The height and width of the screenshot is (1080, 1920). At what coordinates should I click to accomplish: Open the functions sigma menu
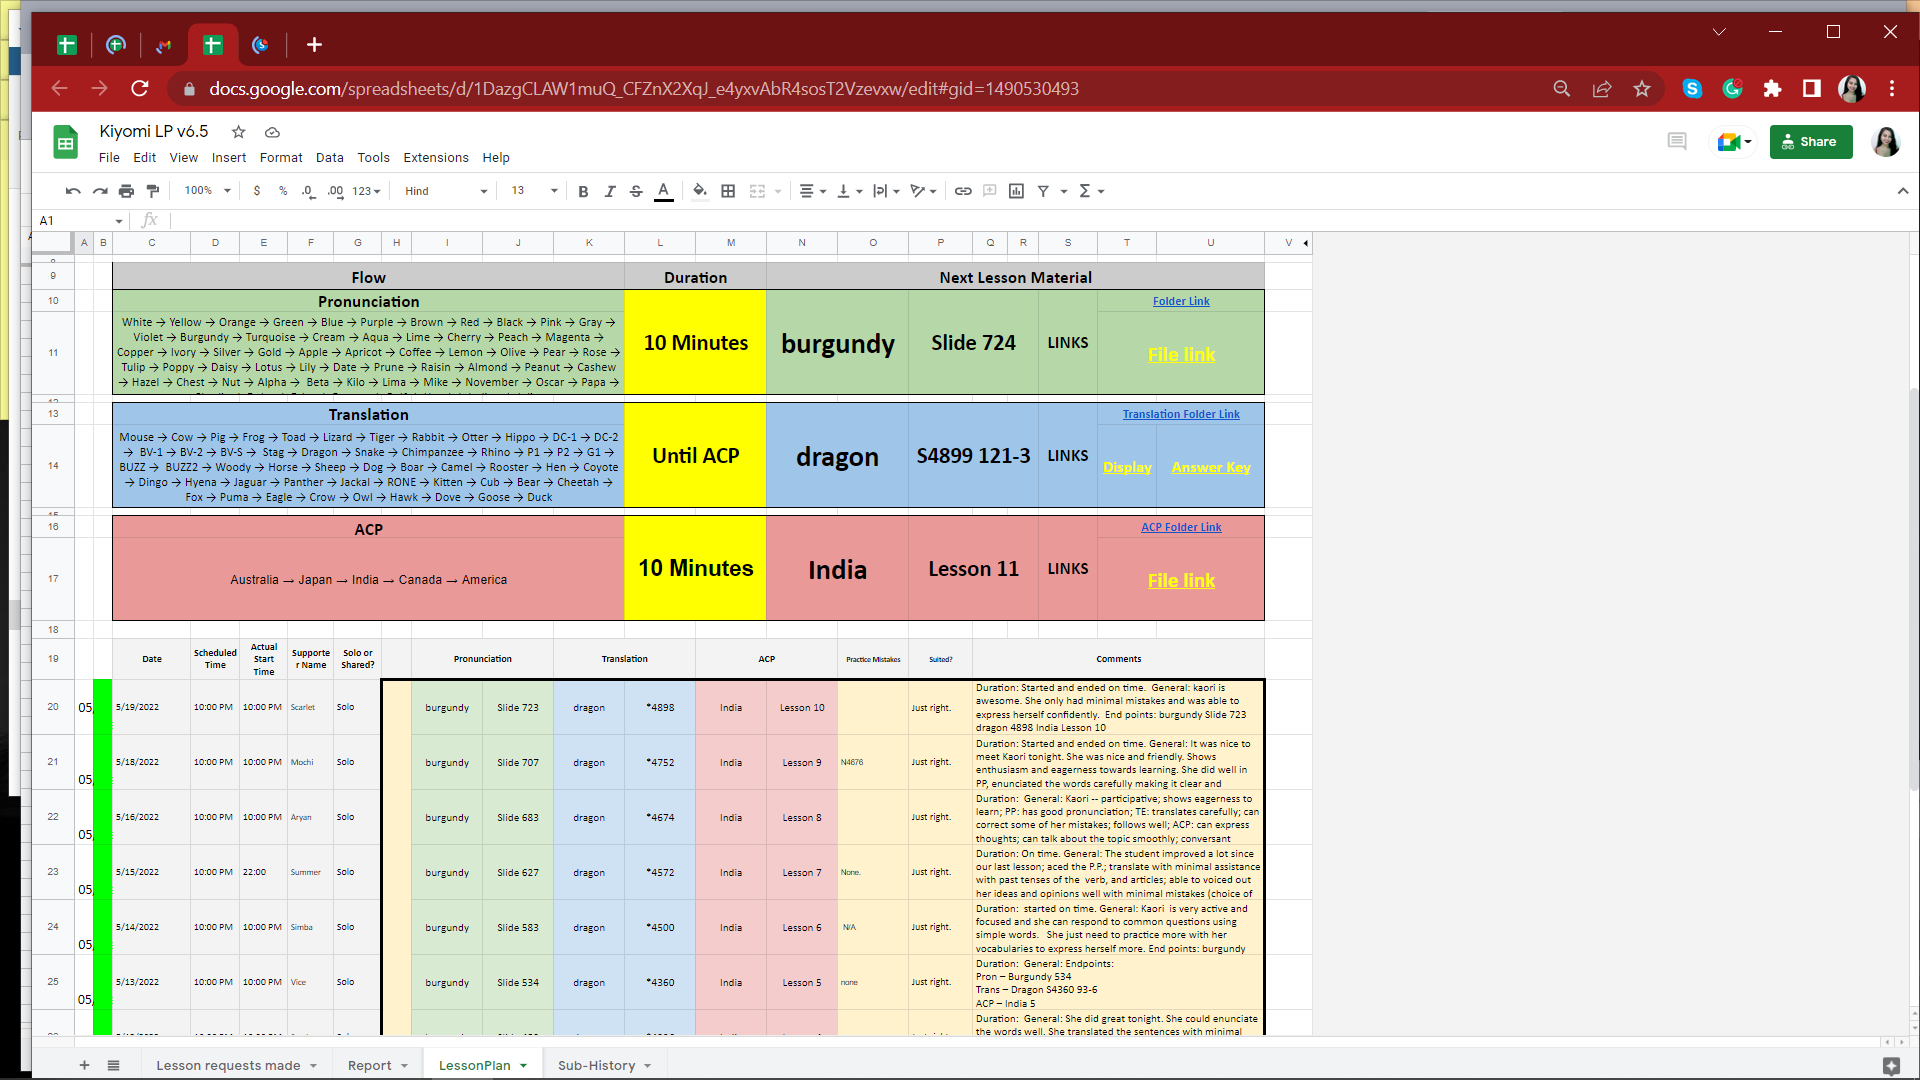(x=1091, y=191)
